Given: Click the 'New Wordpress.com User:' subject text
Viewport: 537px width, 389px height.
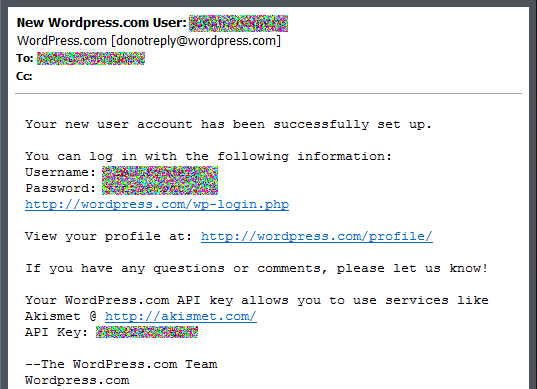Looking at the screenshot, I should (x=101, y=23).
